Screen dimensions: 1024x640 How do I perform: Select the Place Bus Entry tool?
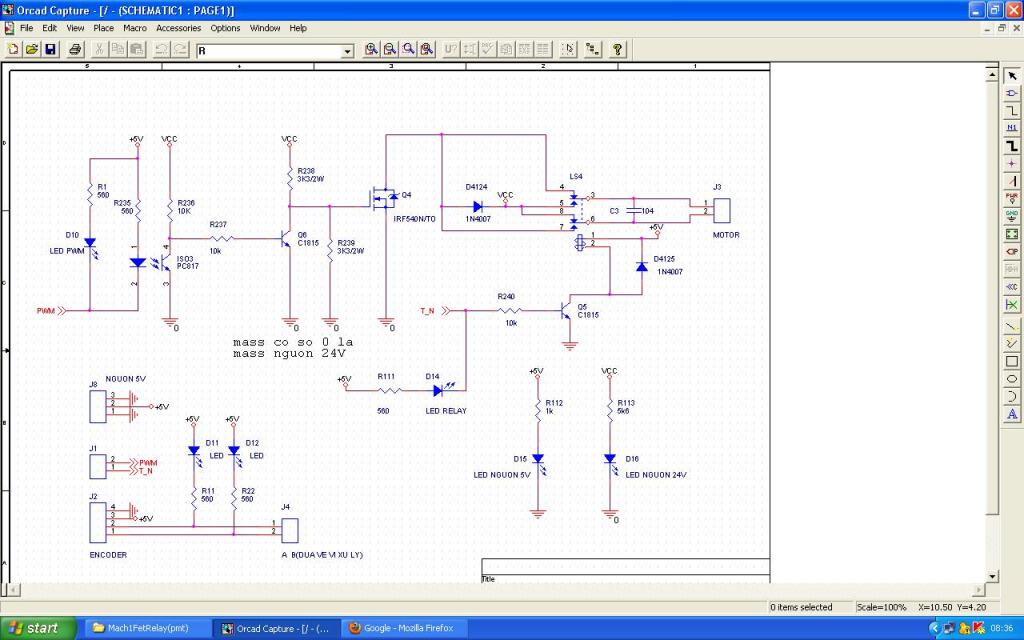click(x=1012, y=181)
